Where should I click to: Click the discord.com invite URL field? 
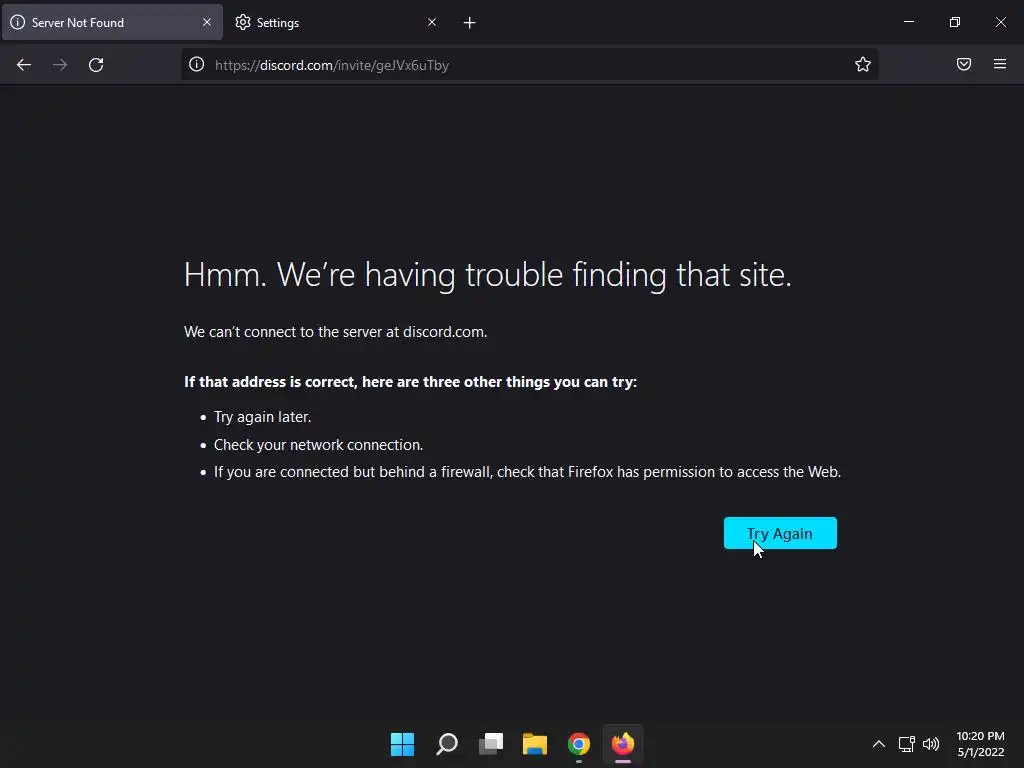pyautogui.click(x=529, y=65)
